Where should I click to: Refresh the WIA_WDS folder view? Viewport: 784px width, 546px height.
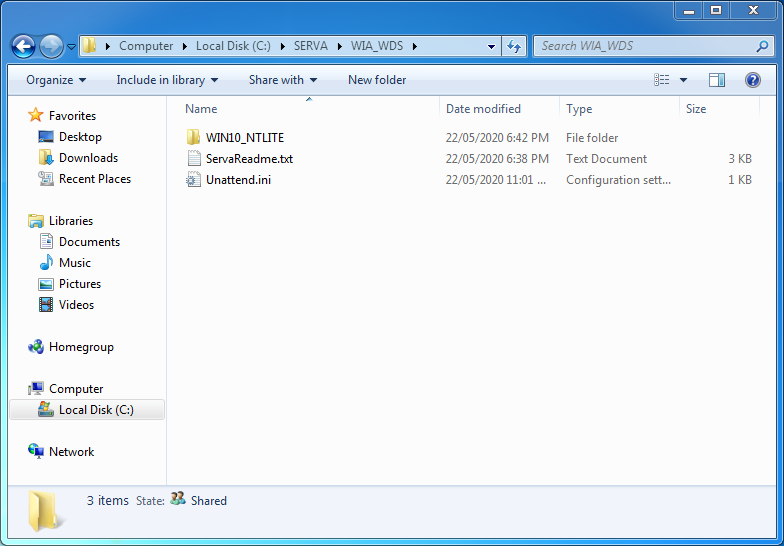point(514,46)
